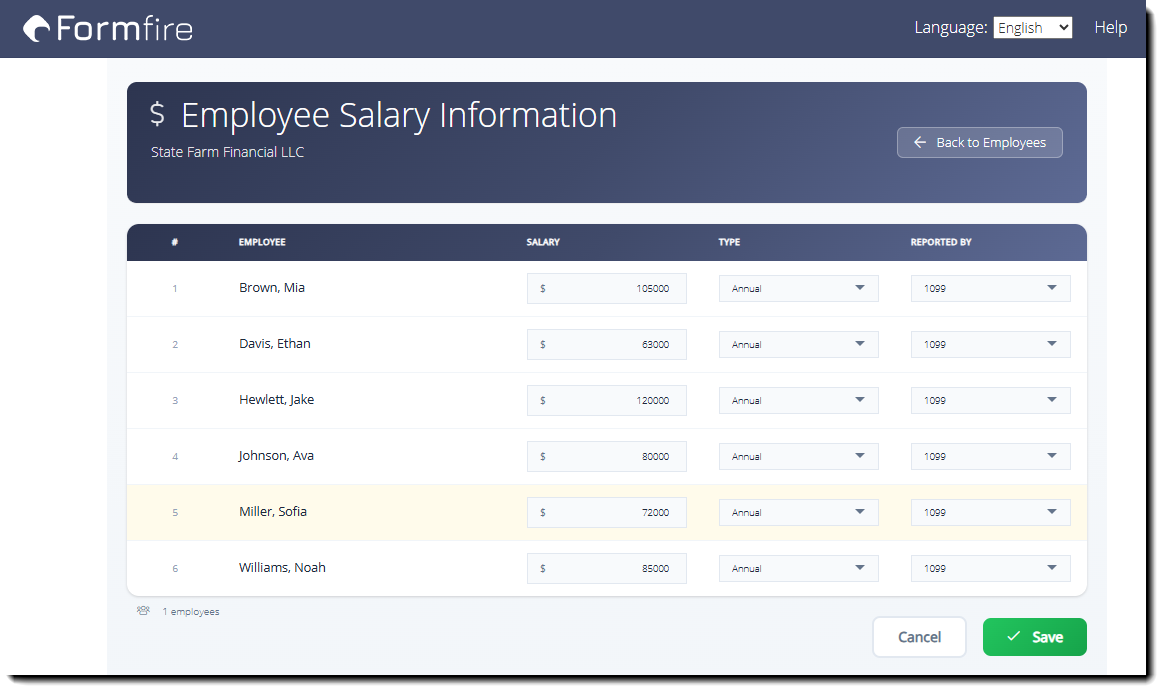
Task: Open the Reported By dropdown for Hewlett, Jake
Action: pos(990,400)
